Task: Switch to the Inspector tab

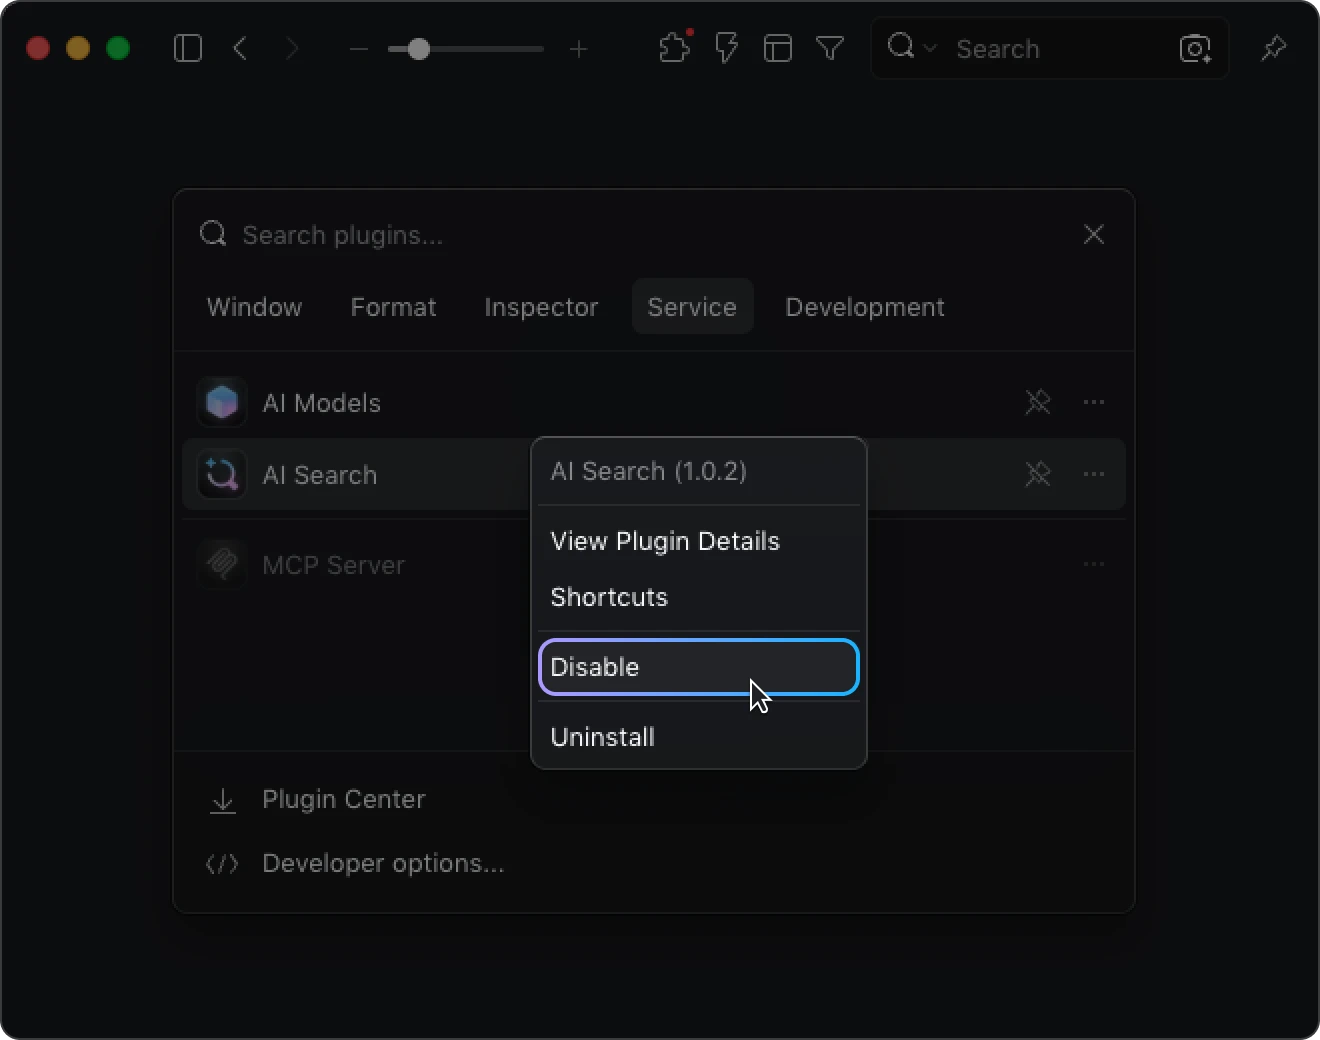Action: (541, 307)
